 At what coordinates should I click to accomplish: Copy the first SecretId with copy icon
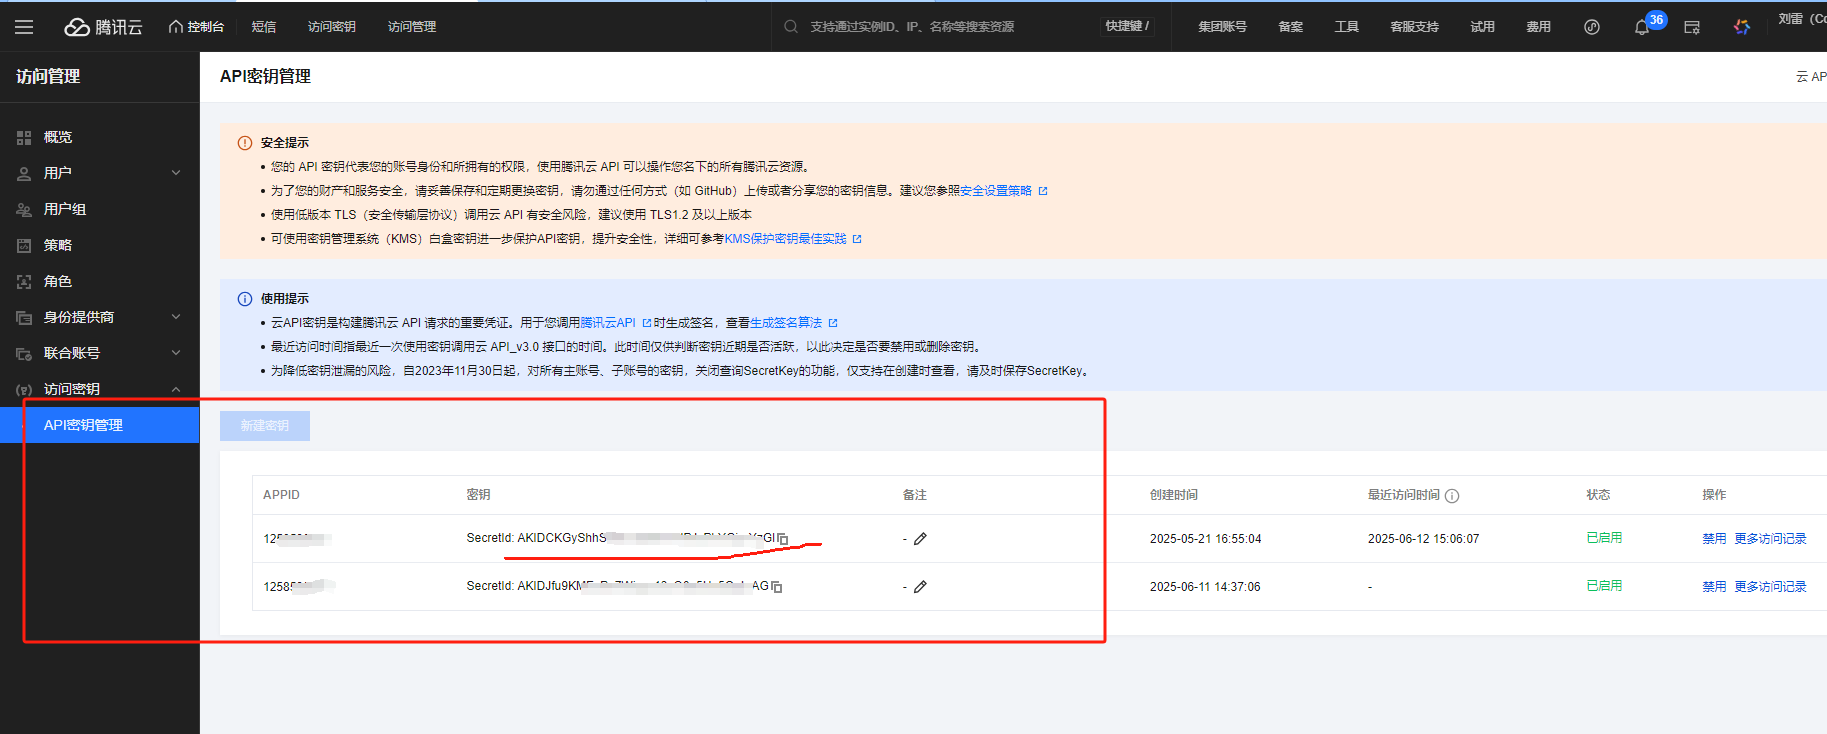point(783,539)
